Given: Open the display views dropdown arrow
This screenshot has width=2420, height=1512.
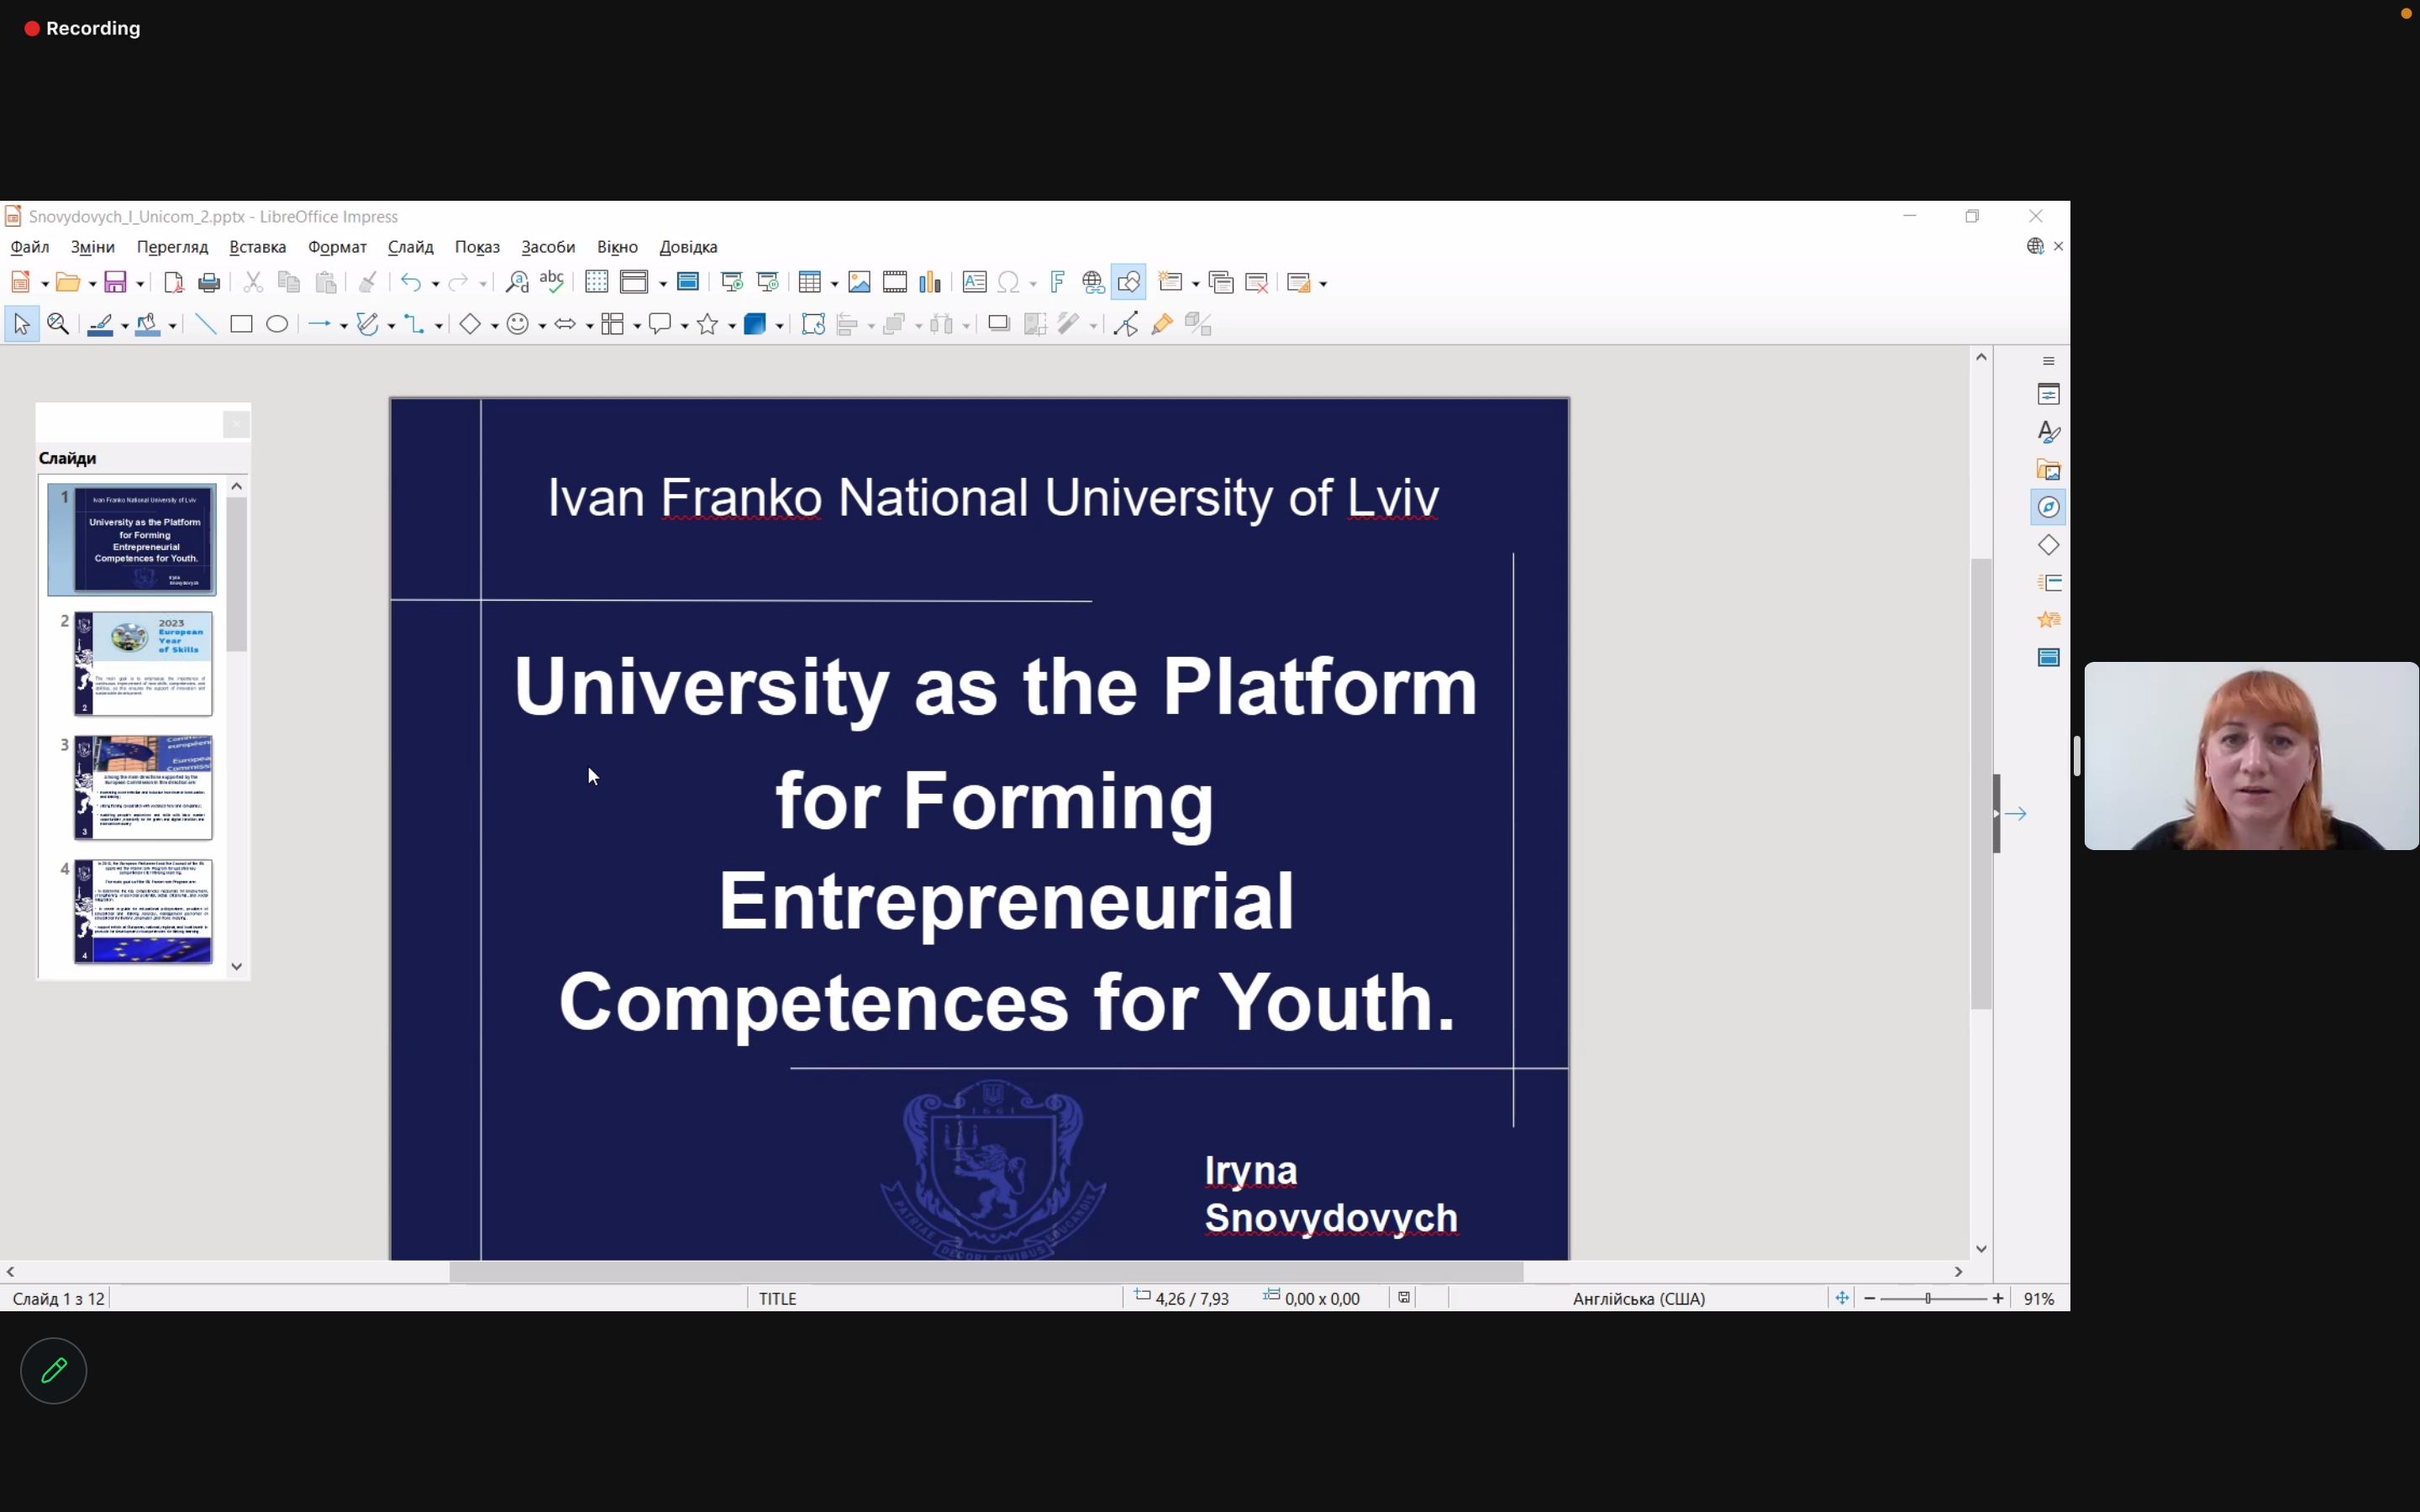Looking at the screenshot, I should click(x=663, y=284).
